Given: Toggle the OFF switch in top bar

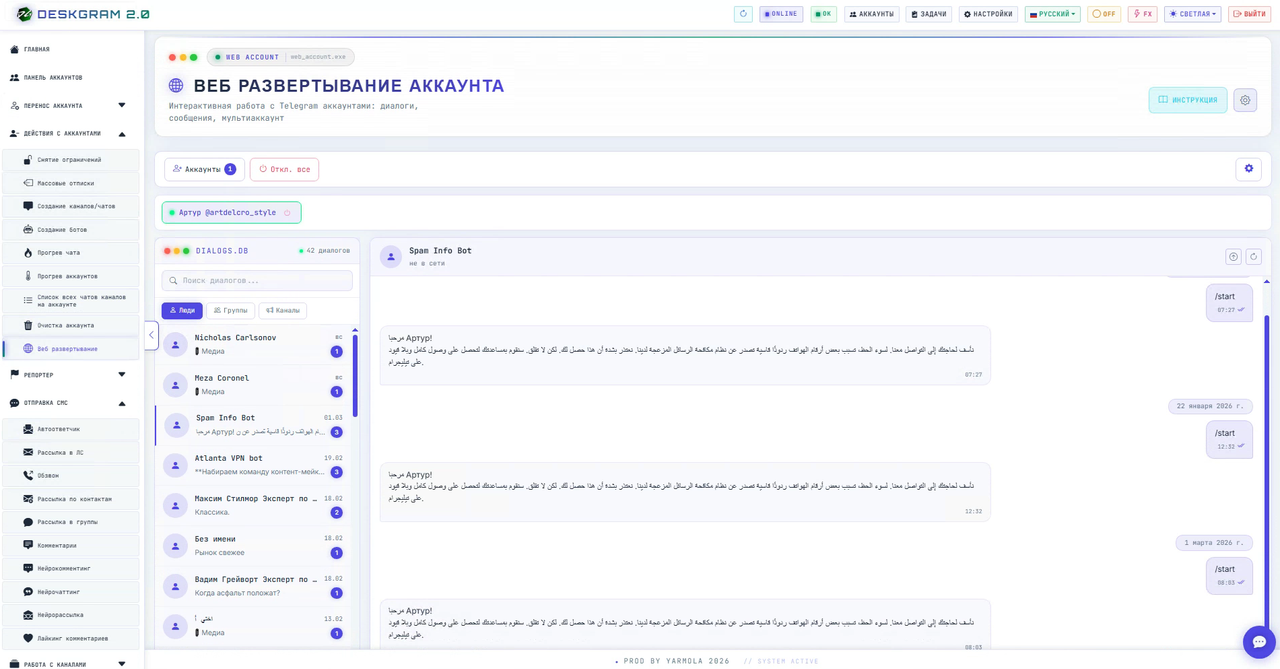Looking at the screenshot, I should (1104, 14).
